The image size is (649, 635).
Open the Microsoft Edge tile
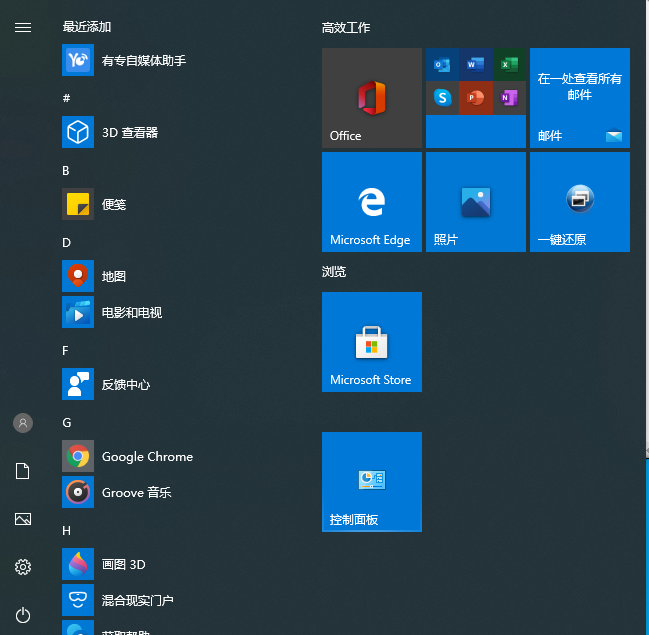click(x=371, y=202)
